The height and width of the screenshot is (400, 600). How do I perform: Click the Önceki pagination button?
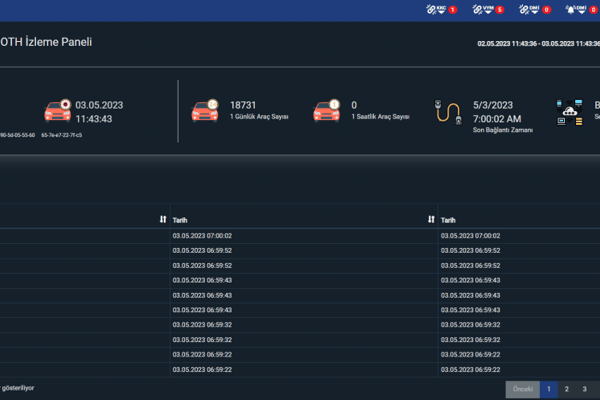point(523,389)
